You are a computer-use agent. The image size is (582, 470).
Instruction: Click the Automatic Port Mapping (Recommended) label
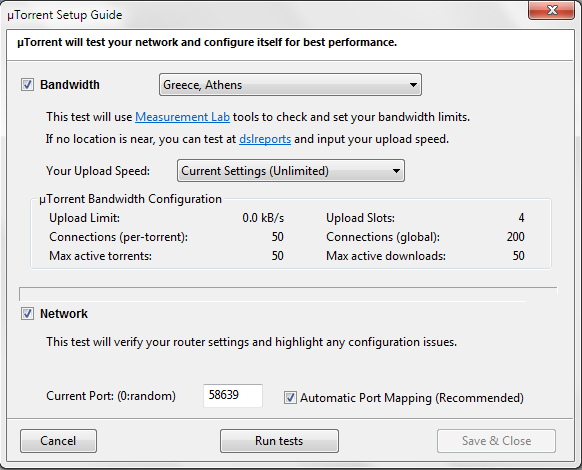click(x=412, y=398)
